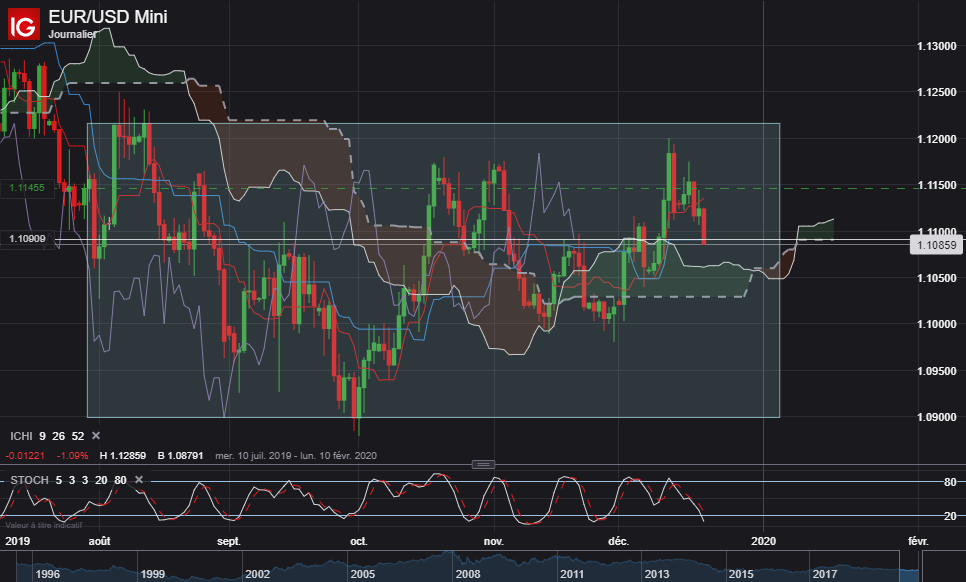Click 2017 in the history navigator strip
This screenshot has width=966, height=582.
pos(824,574)
